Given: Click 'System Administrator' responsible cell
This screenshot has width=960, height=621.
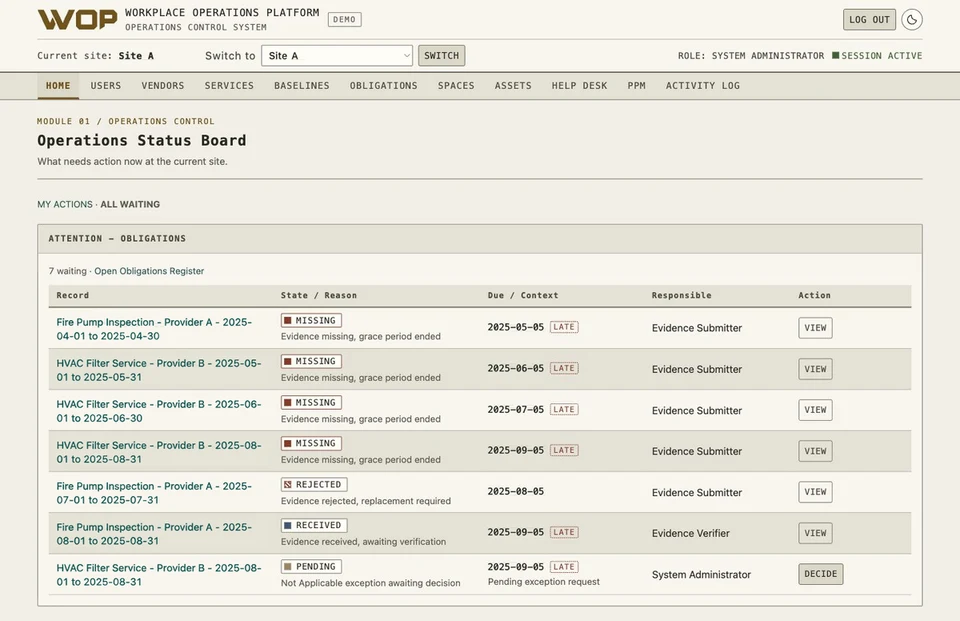Looking at the screenshot, I should (x=701, y=575).
